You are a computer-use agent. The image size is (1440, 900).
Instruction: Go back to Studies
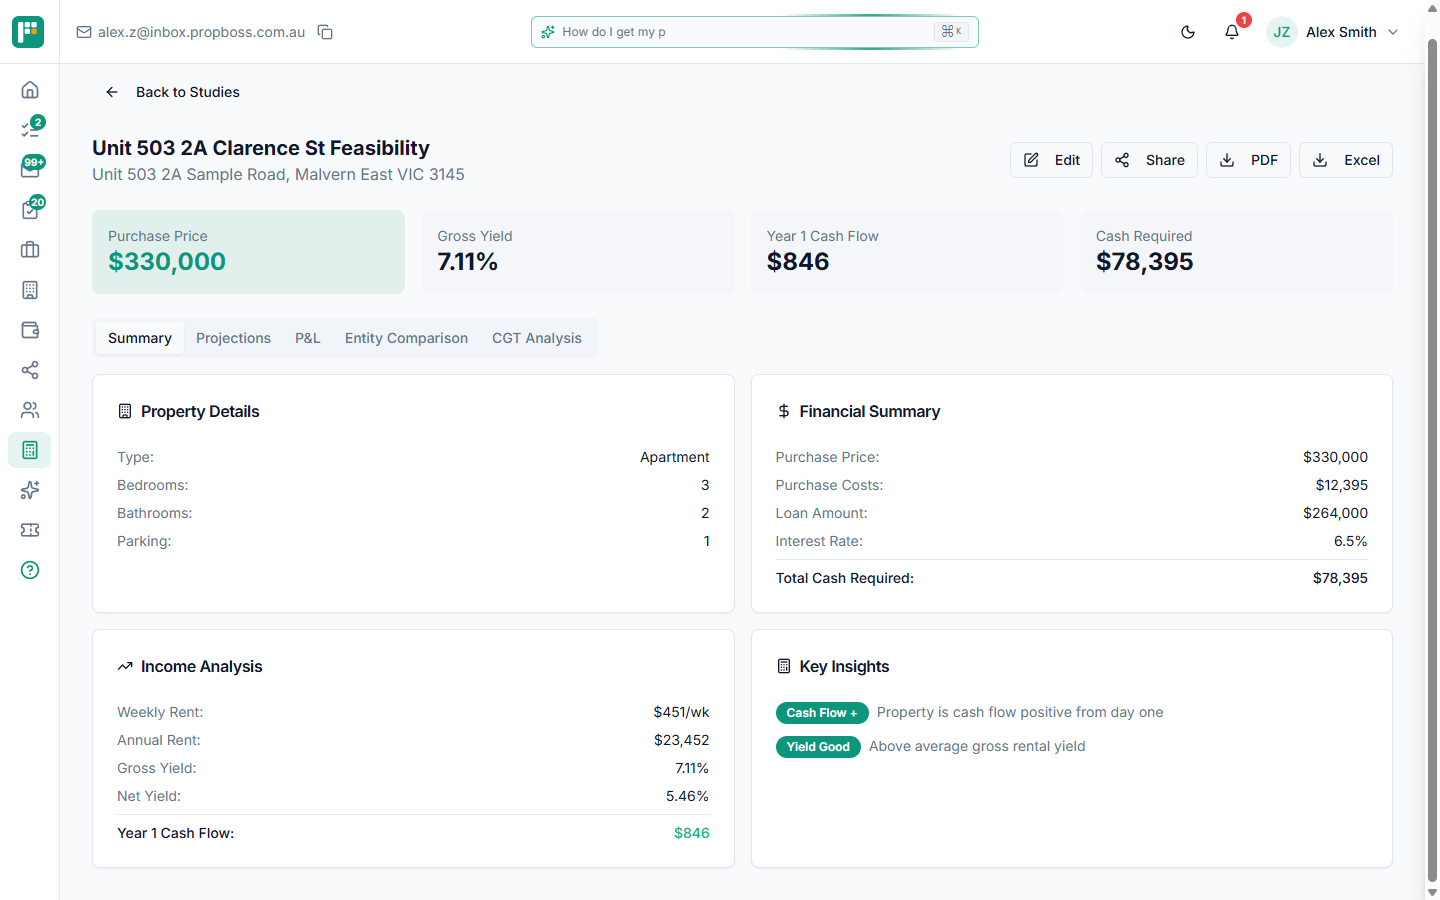pyautogui.click(x=173, y=92)
